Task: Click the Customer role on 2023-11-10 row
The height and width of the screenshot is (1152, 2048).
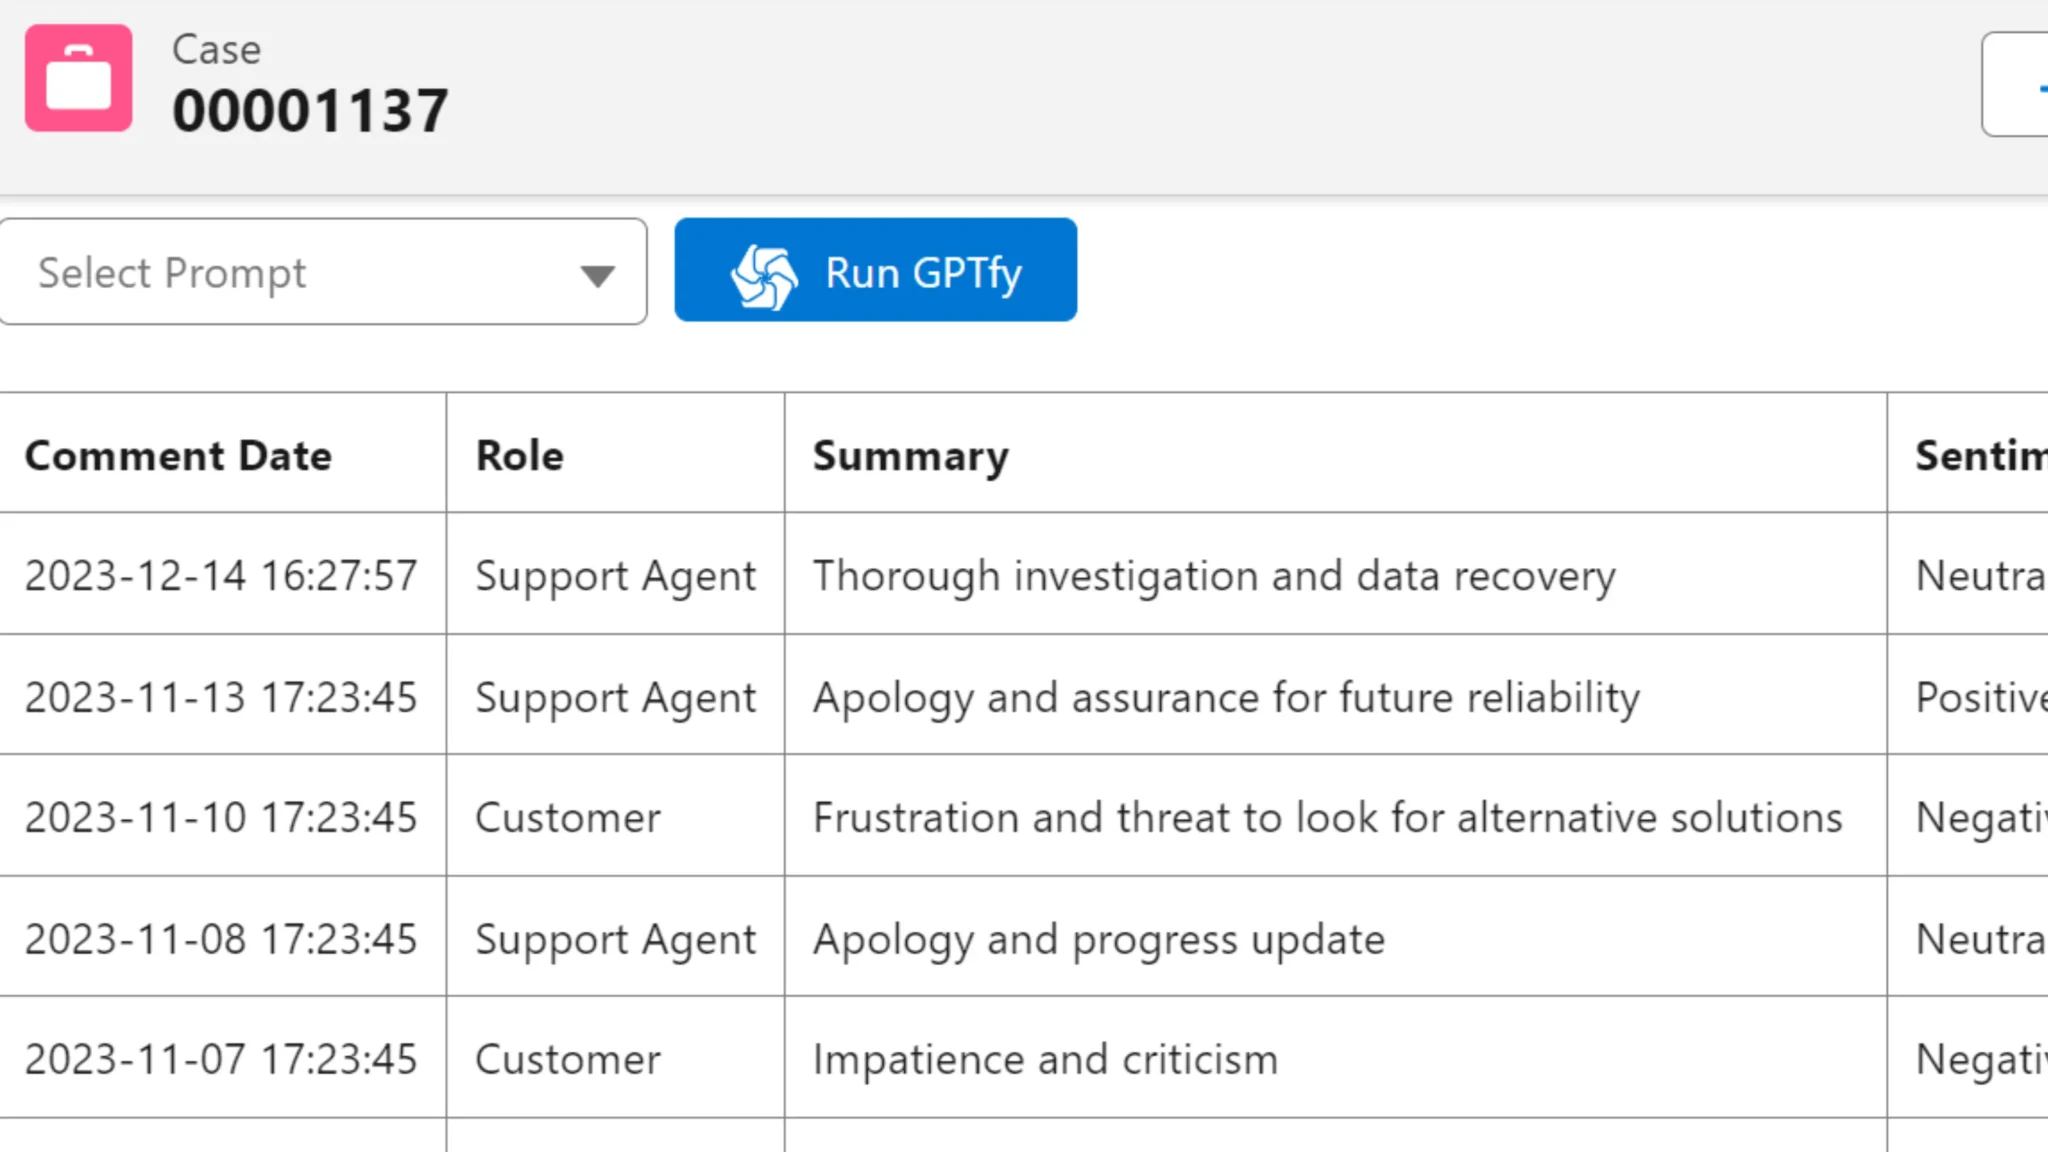Action: [567, 818]
